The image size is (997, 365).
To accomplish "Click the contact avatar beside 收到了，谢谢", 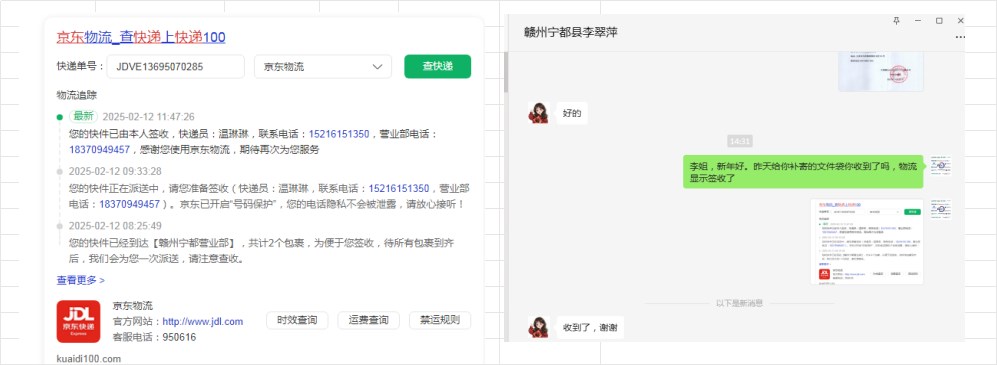I will point(538,327).
